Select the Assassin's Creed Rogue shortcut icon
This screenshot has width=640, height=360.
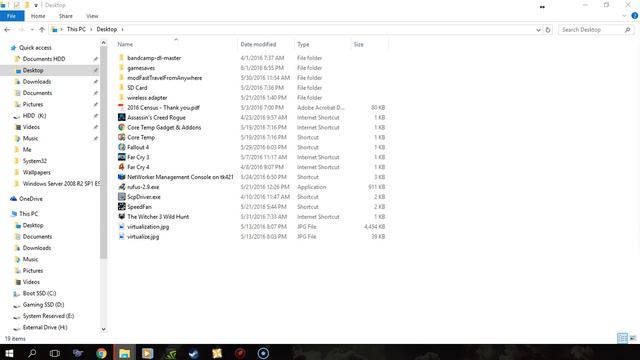(121, 117)
